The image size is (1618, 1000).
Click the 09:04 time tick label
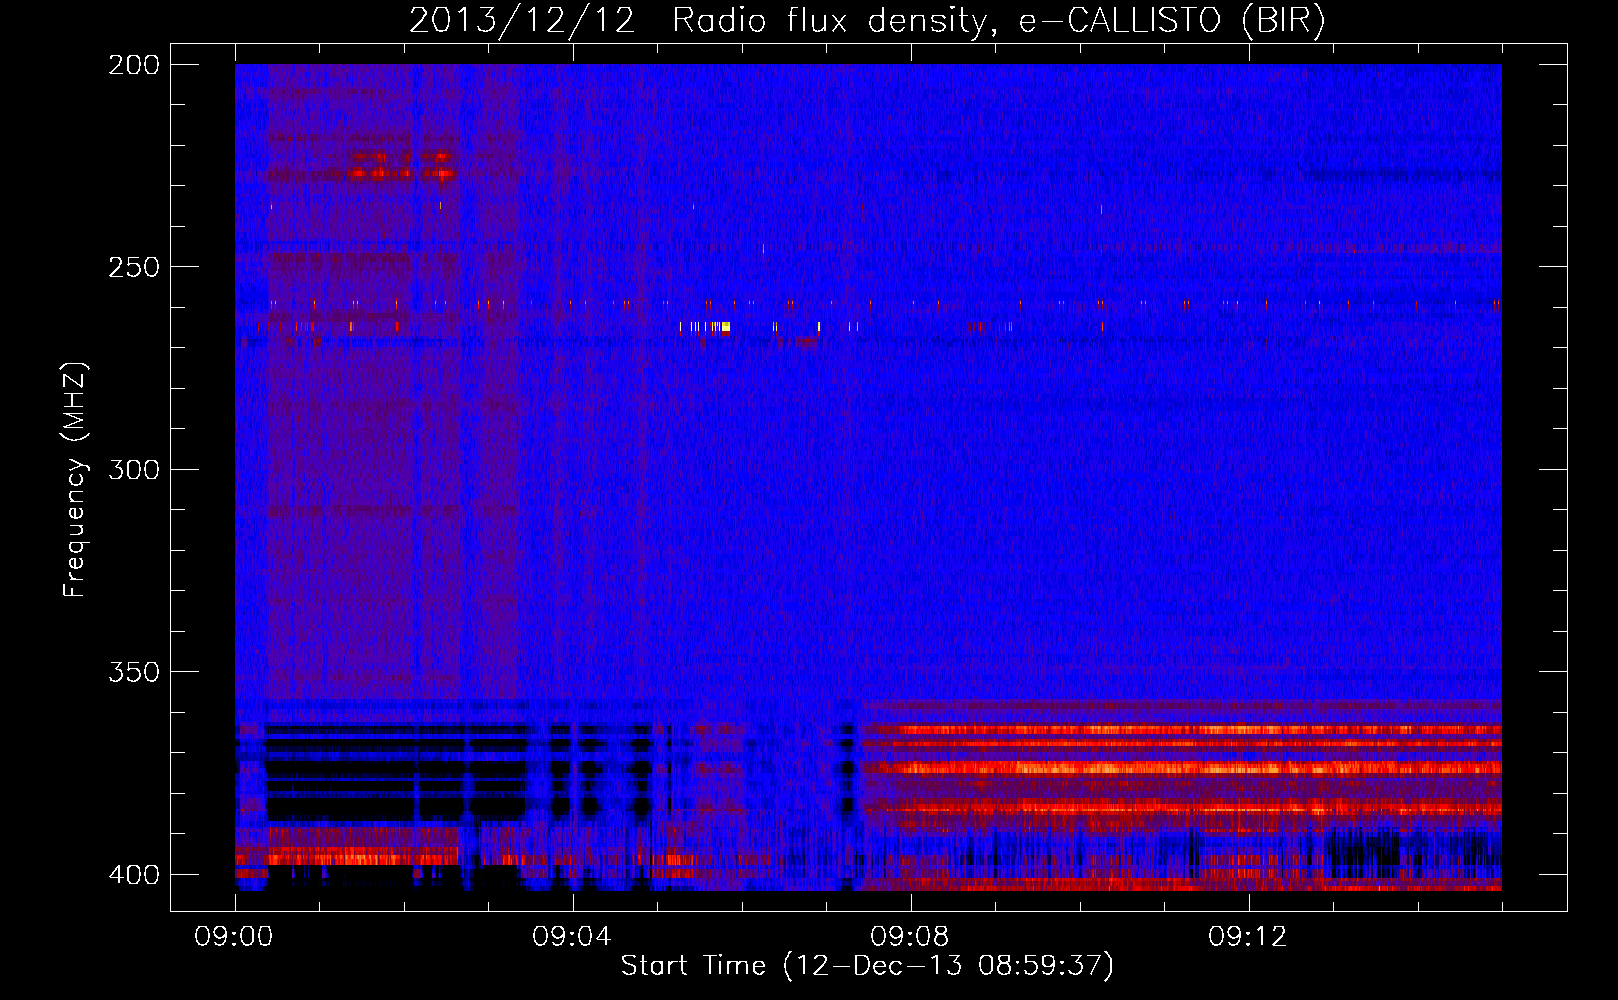(572, 937)
